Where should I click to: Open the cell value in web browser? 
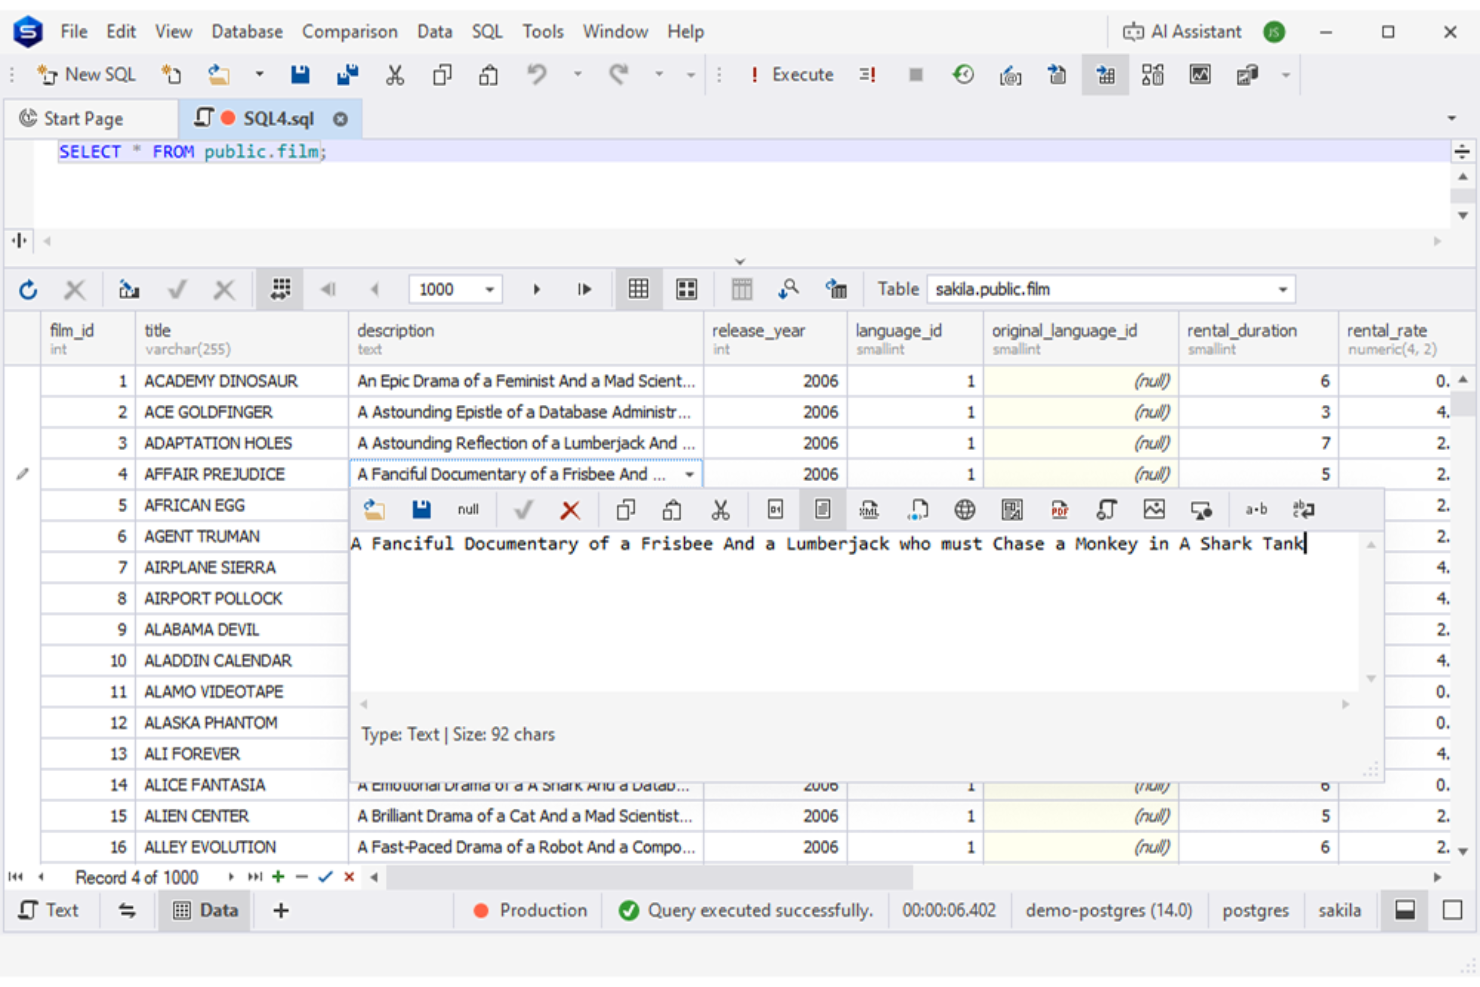pos(964,509)
